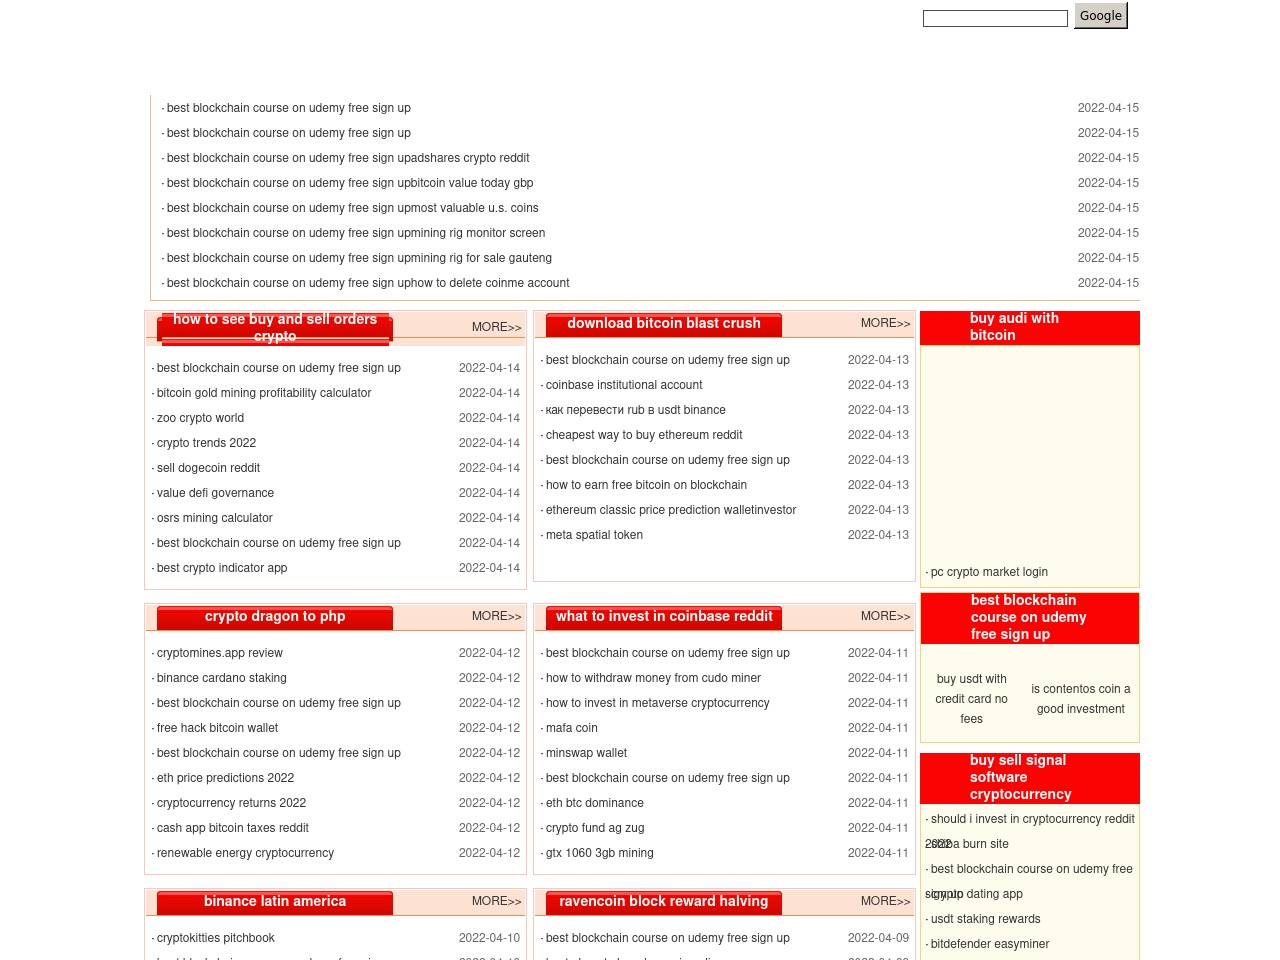
Task: Open 'binance latin america' section header
Action: click(x=275, y=901)
